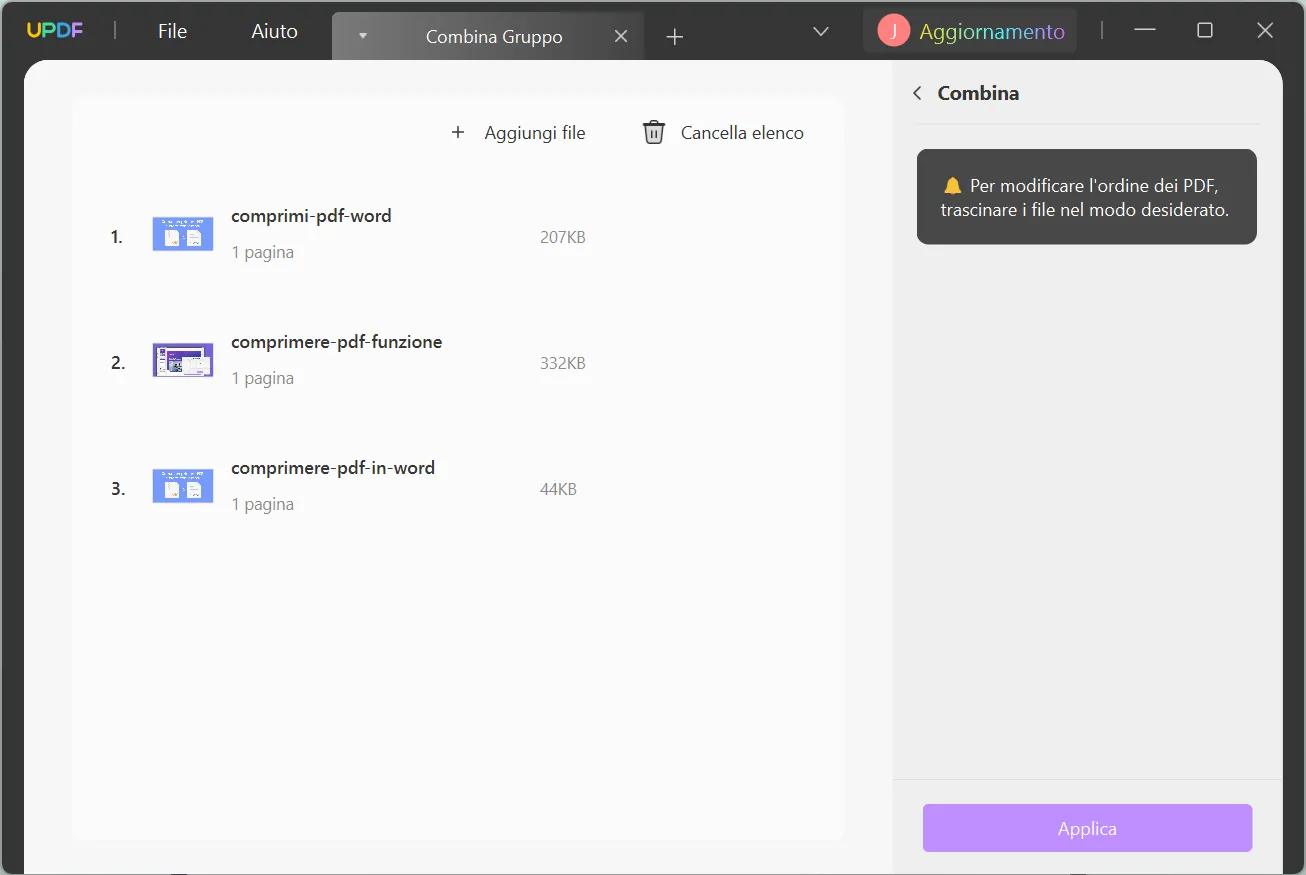Select the Aggiungi file plus icon
This screenshot has width=1306, height=875.
point(458,132)
